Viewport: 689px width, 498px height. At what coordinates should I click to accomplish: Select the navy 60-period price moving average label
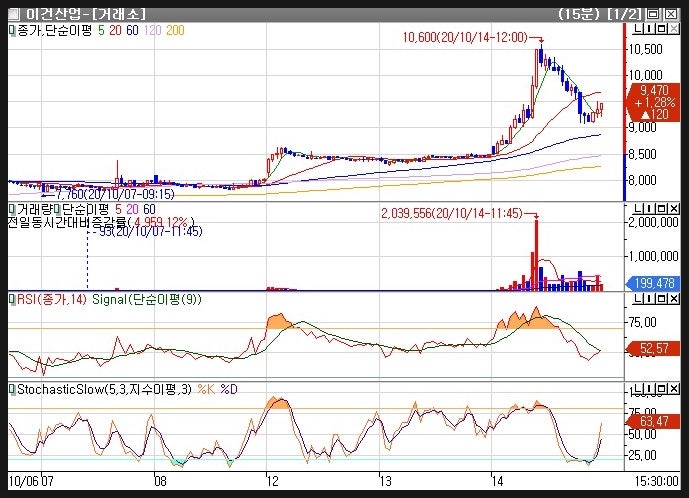(132, 30)
